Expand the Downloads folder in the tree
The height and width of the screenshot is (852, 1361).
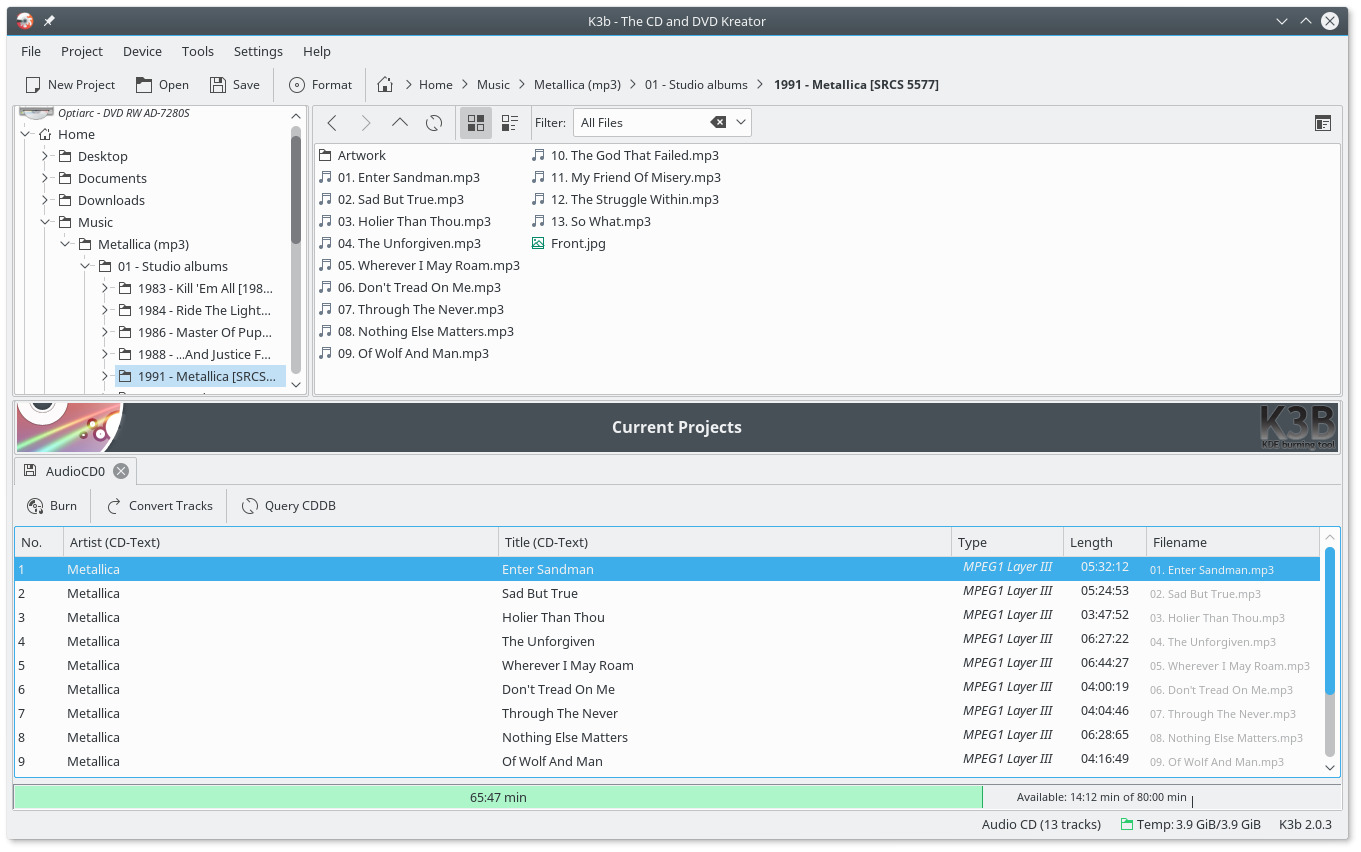(45, 200)
